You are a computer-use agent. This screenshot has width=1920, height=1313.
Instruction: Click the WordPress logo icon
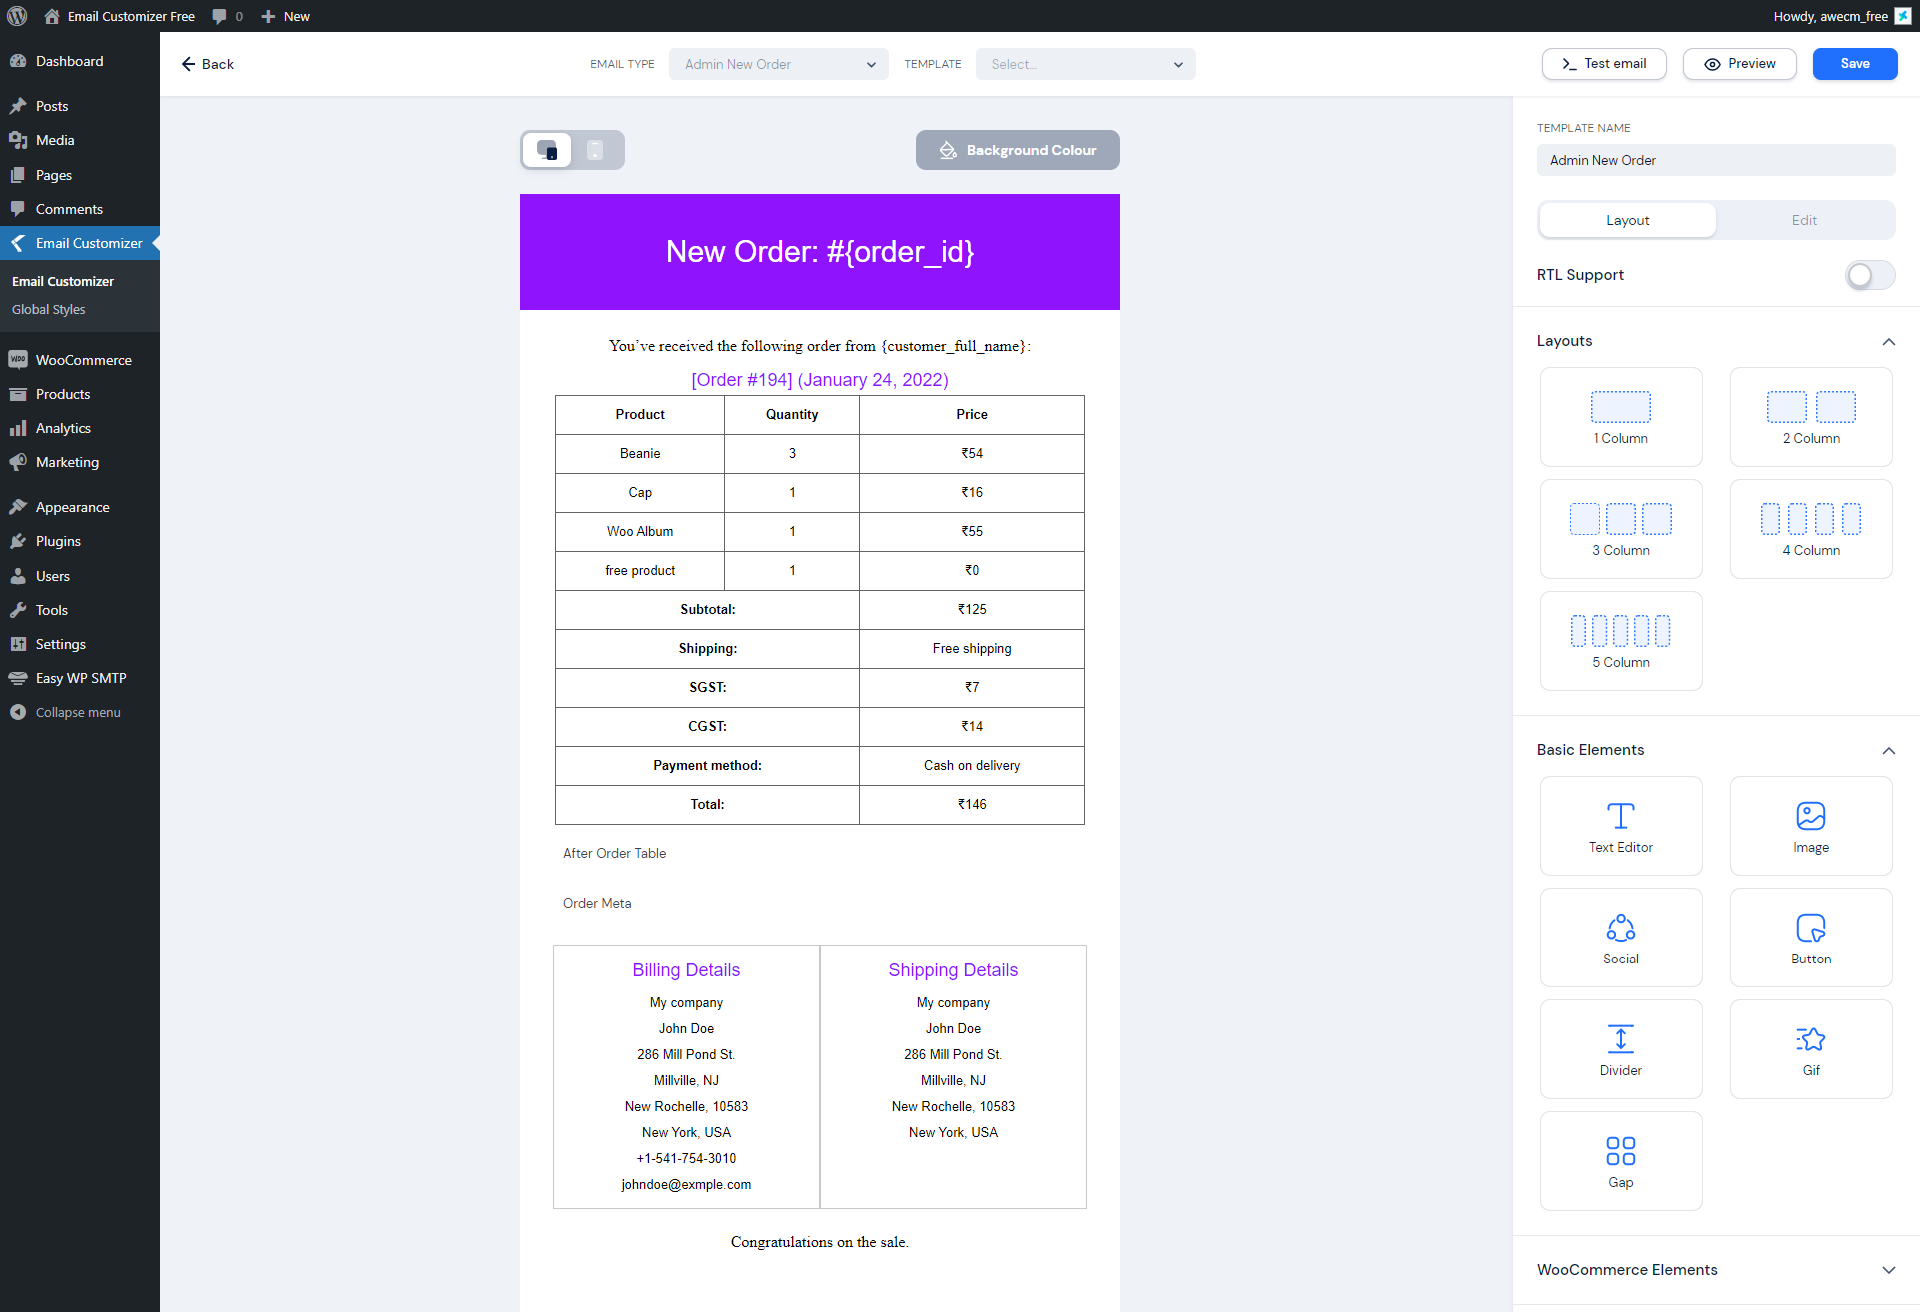tap(17, 16)
